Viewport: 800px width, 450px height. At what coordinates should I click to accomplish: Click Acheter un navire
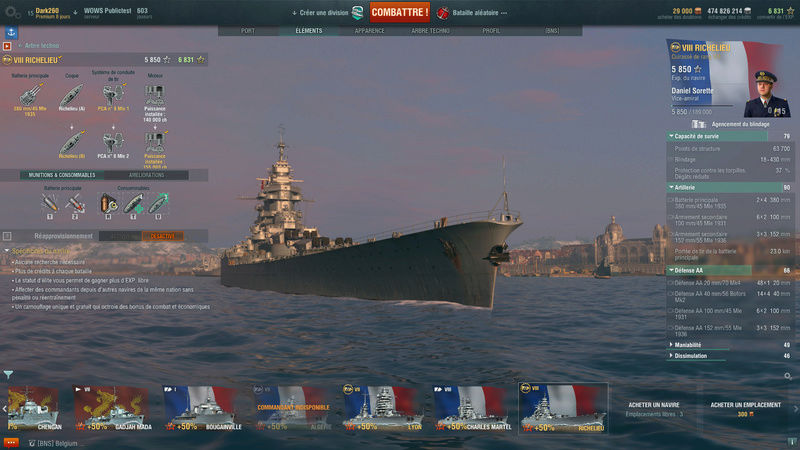[x=654, y=405]
